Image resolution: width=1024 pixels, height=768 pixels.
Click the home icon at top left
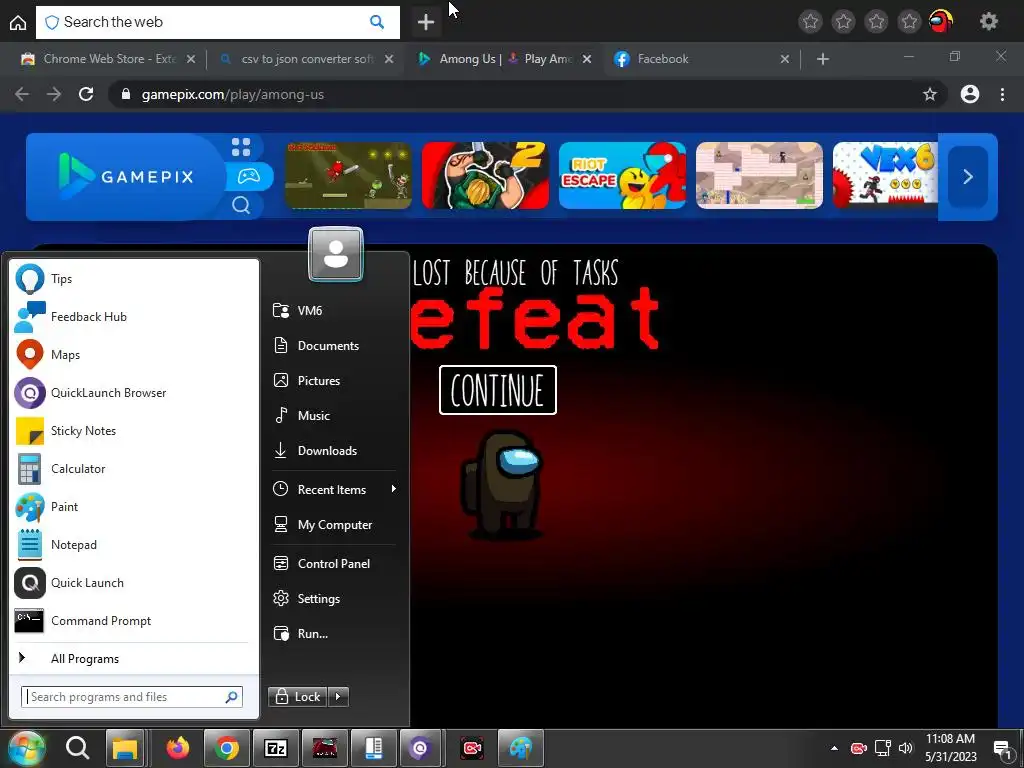click(18, 22)
